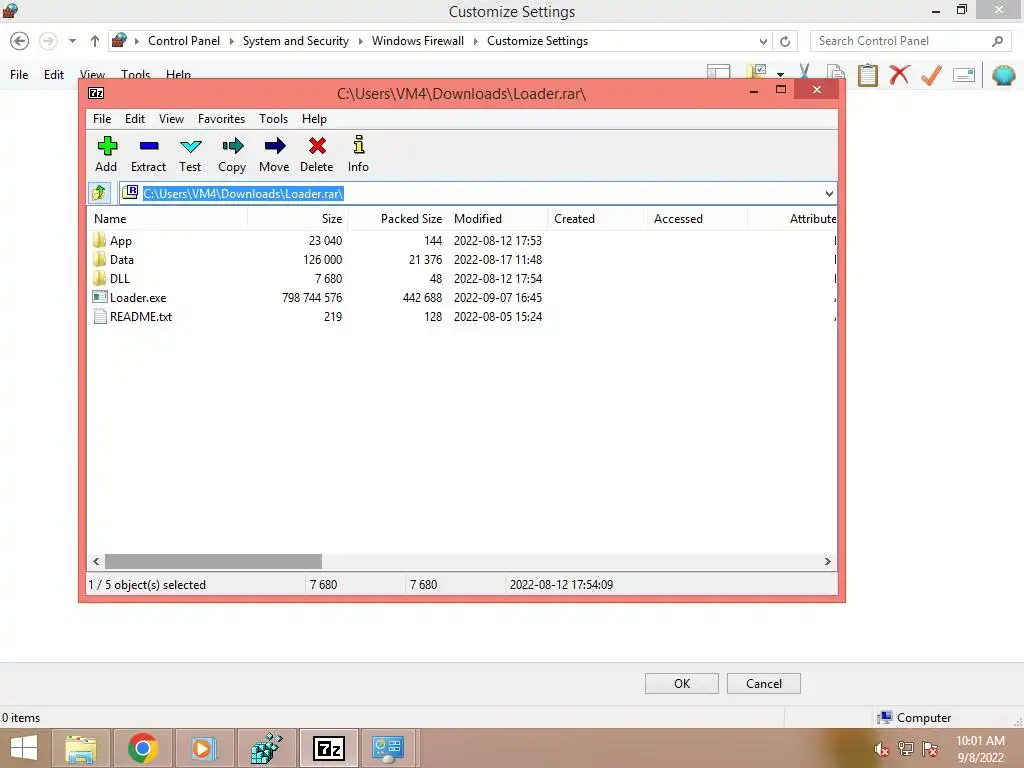Screen dimensions: 1024x768
Task: Sort by the Modified column header
Action: pos(498,219)
